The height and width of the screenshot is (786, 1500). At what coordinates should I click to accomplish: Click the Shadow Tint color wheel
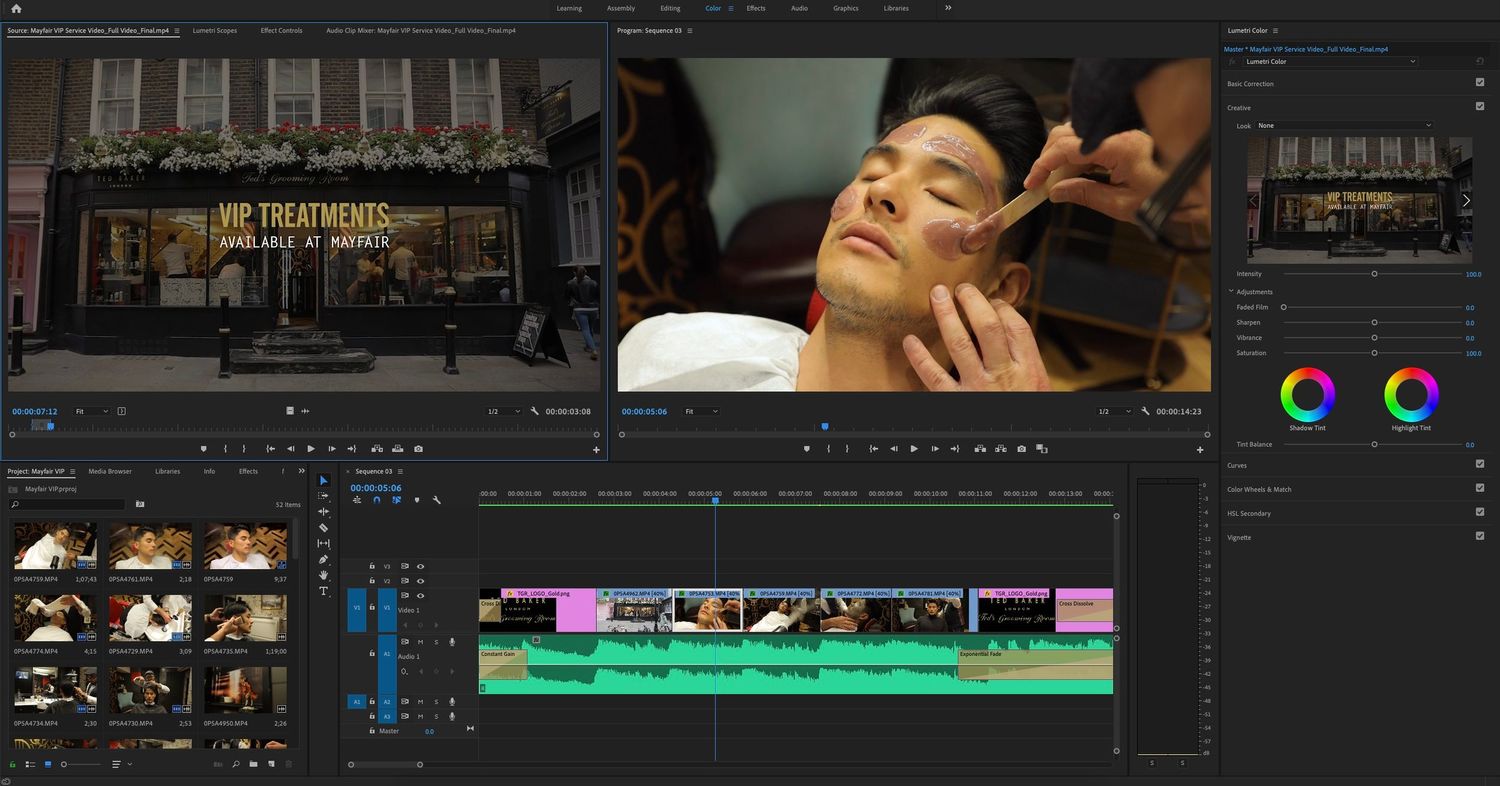click(1307, 395)
